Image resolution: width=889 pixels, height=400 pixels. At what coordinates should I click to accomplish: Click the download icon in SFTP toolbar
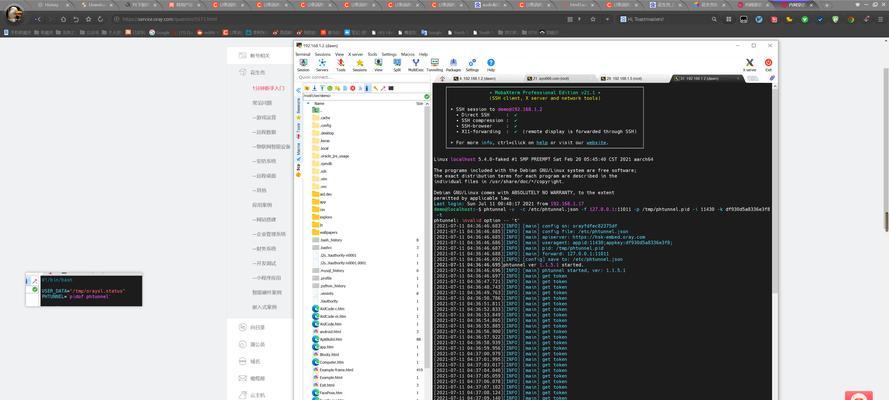tap(314, 88)
